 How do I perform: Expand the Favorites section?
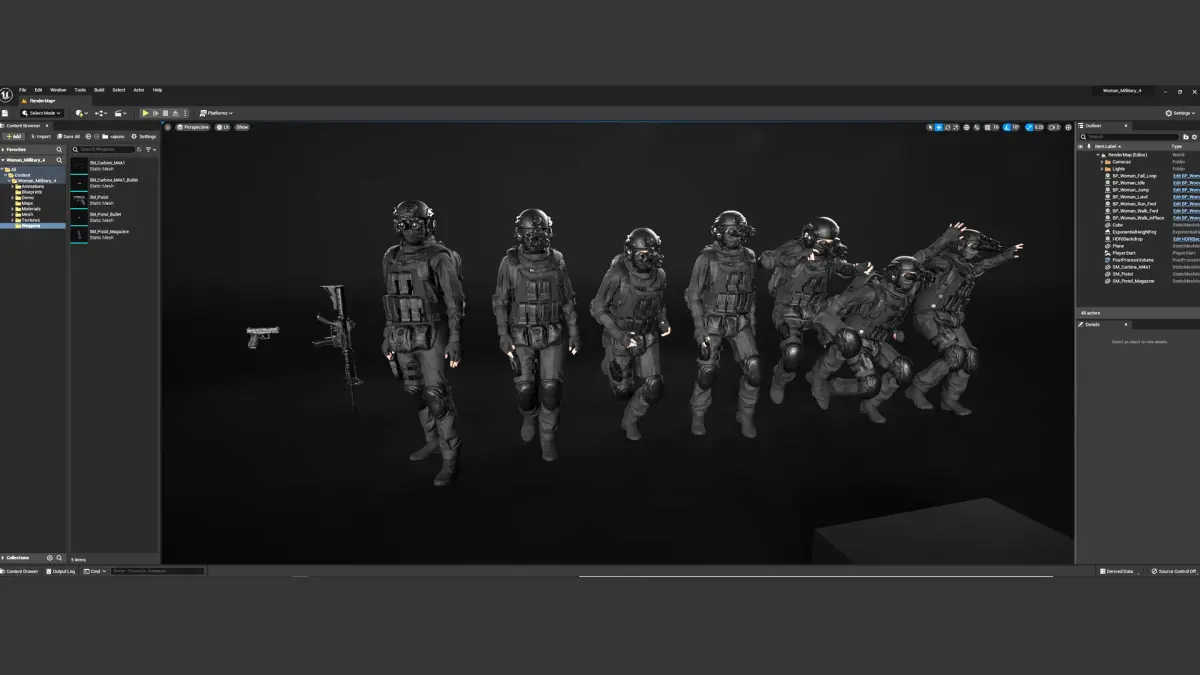click(3, 149)
